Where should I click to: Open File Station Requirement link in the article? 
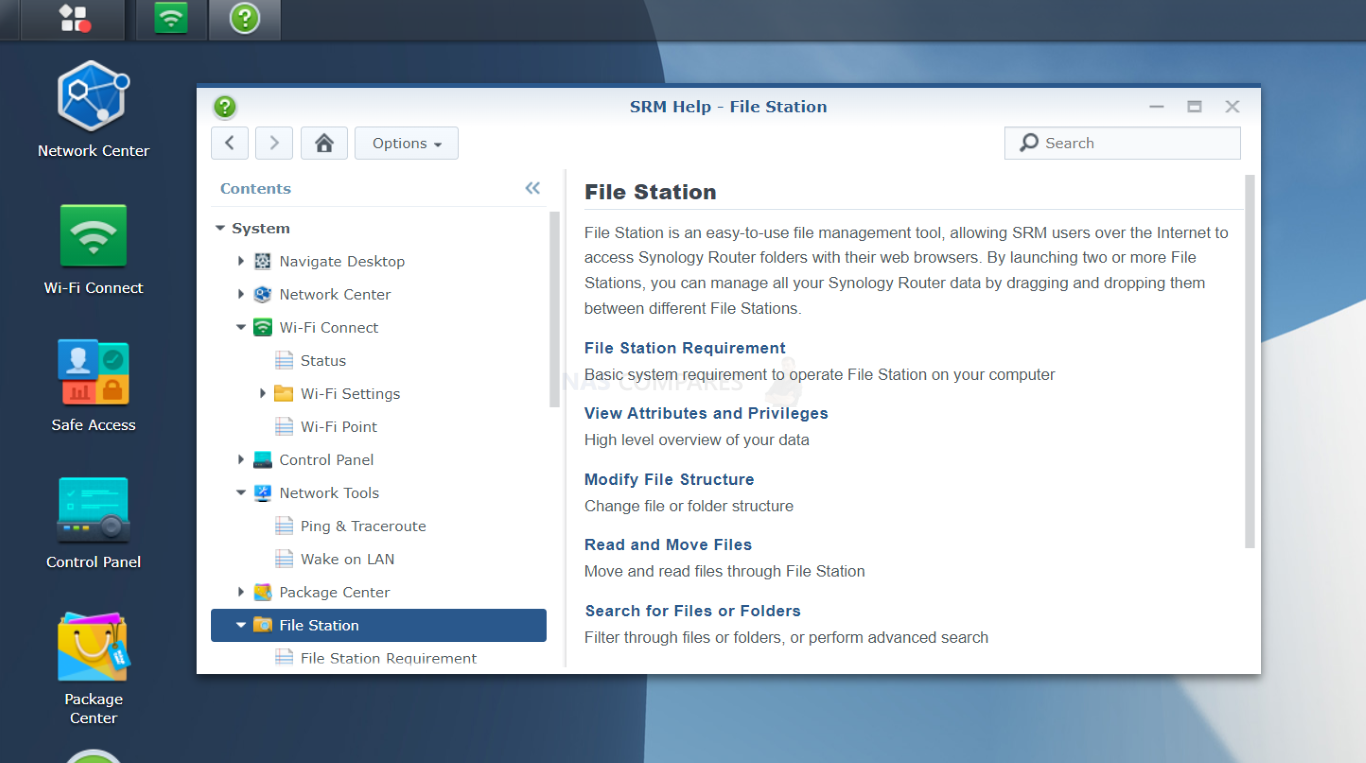pos(685,348)
